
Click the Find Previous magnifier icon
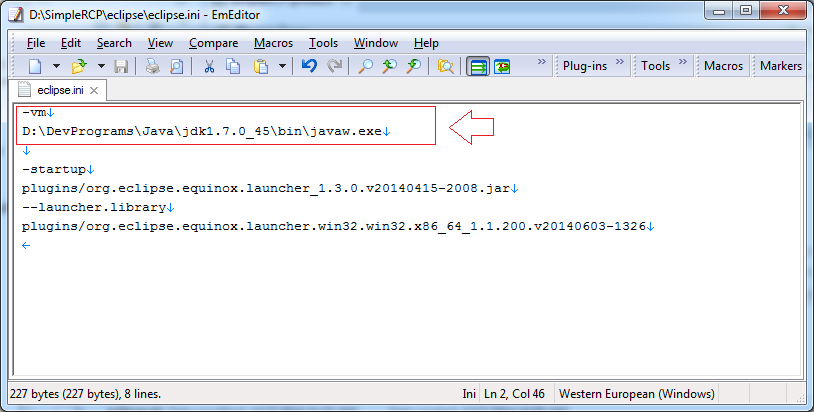coord(414,66)
